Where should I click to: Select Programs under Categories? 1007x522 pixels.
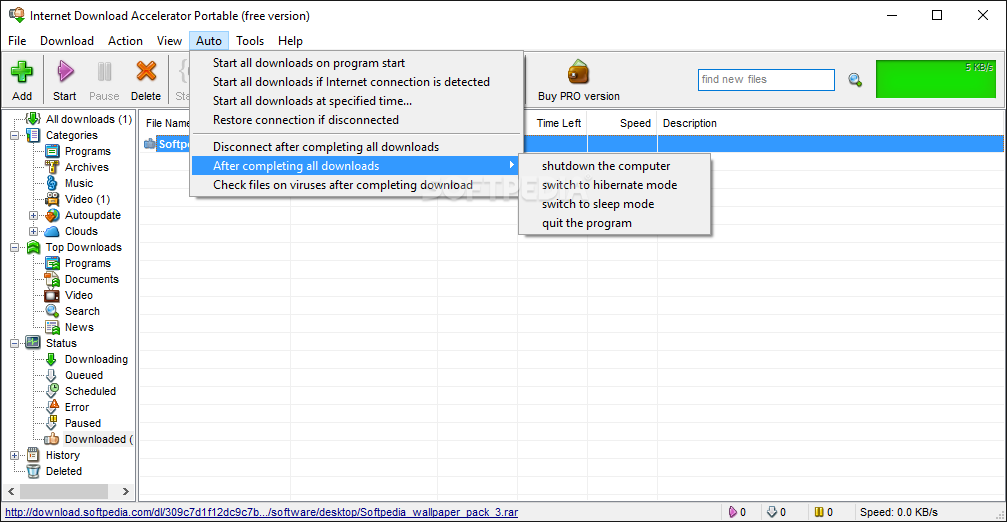tap(87, 151)
